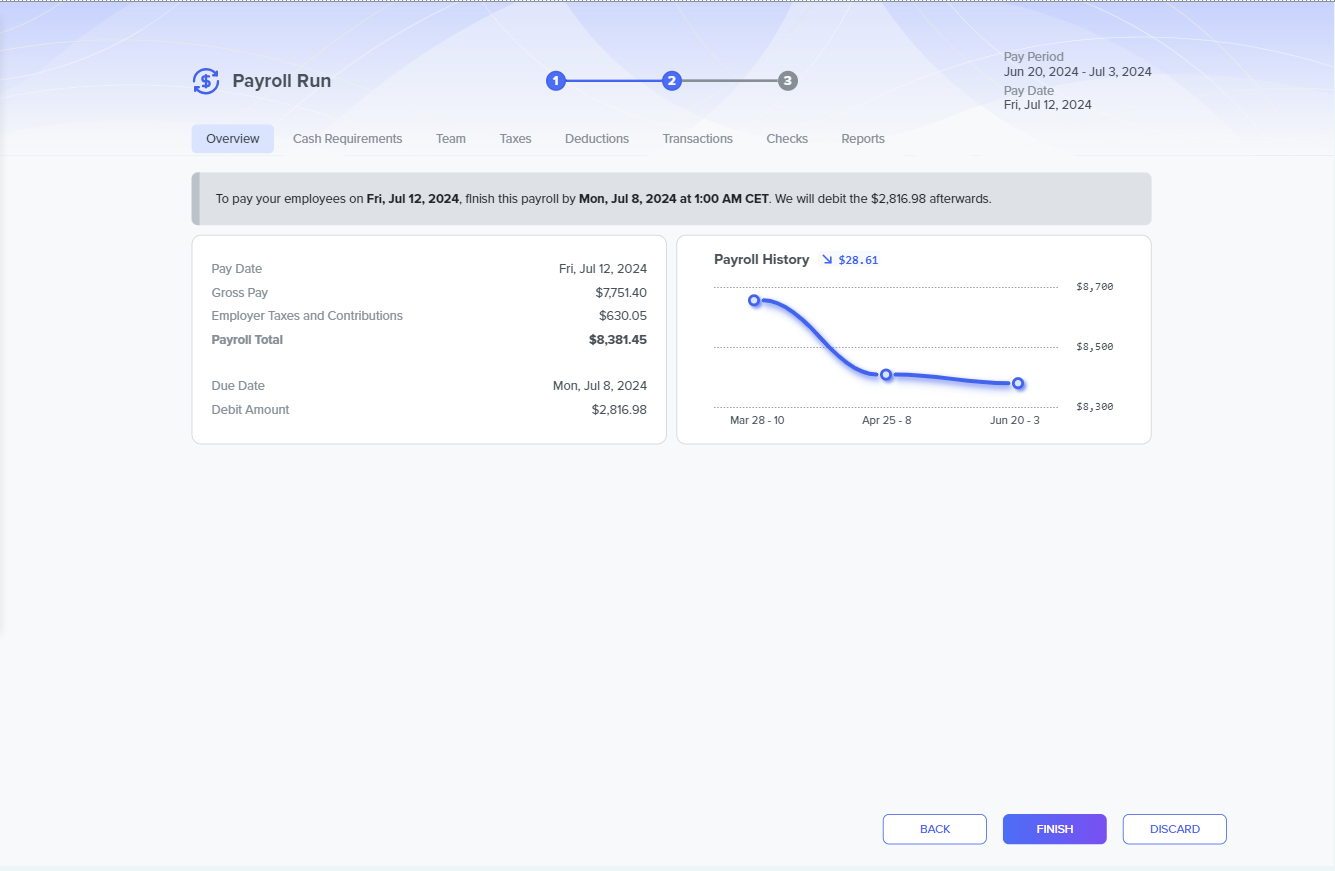Select step 2 in the progress stepper
This screenshot has height=871, width=1335.
[x=672, y=81]
